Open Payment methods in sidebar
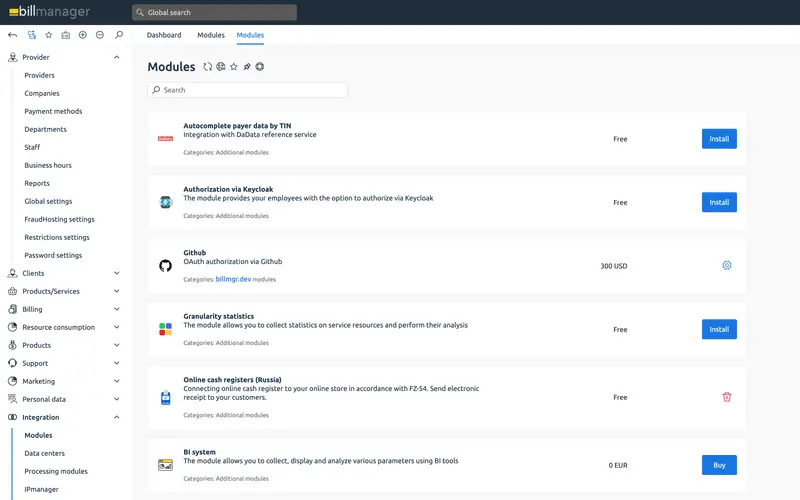The height and width of the screenshot is (500, 800). coord(53,111)
